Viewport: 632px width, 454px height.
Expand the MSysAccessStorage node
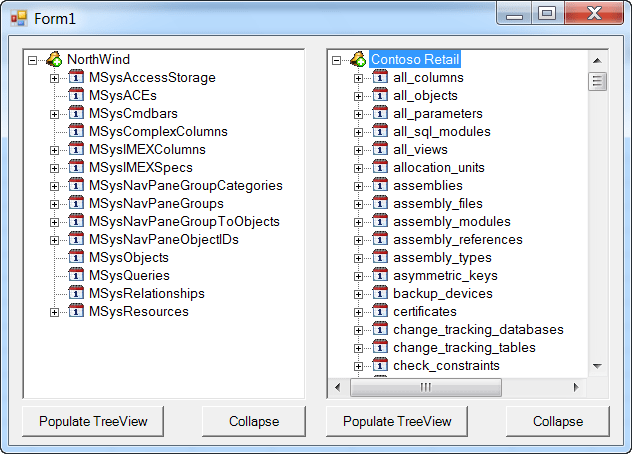(x=54, y=78)
